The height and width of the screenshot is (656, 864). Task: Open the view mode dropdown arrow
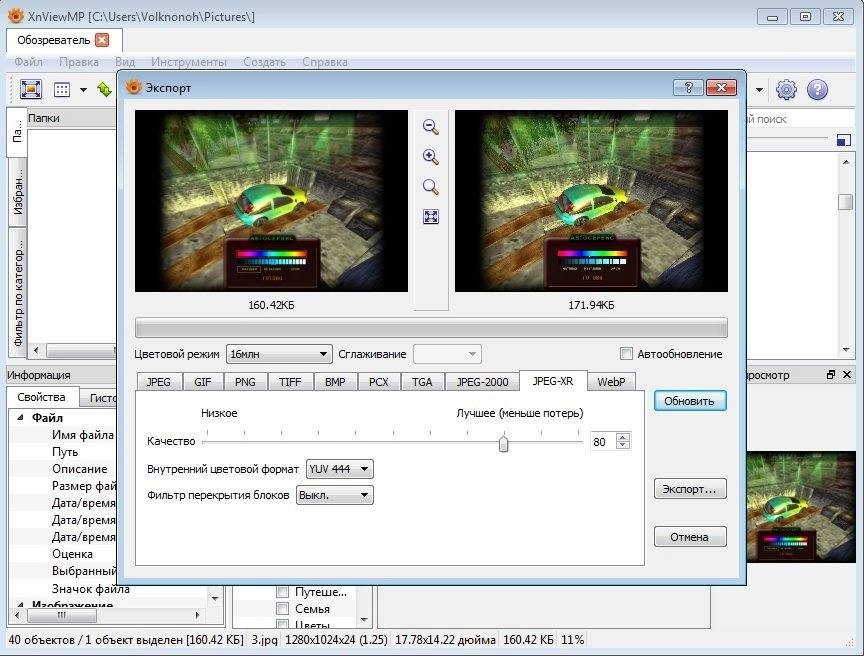tap(83, 90)
